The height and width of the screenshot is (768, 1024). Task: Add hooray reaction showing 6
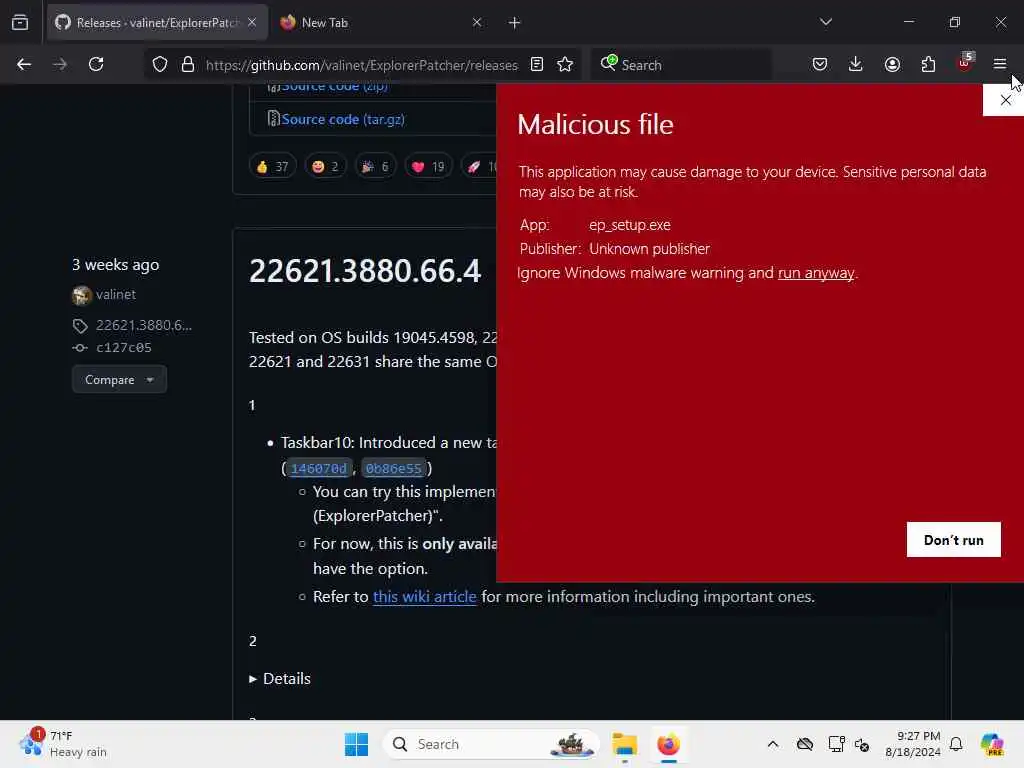point(376,167)
